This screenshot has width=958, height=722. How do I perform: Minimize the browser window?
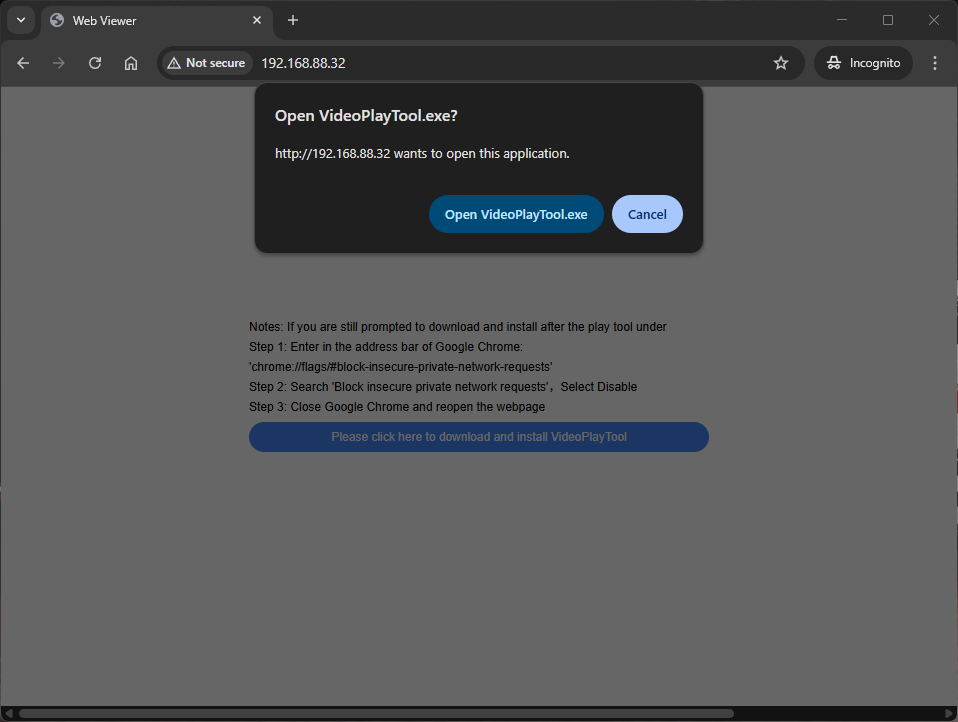tap(842, 20)
